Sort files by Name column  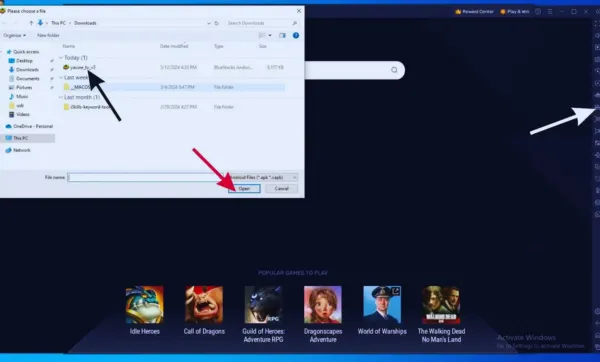[x=69, y=46]
